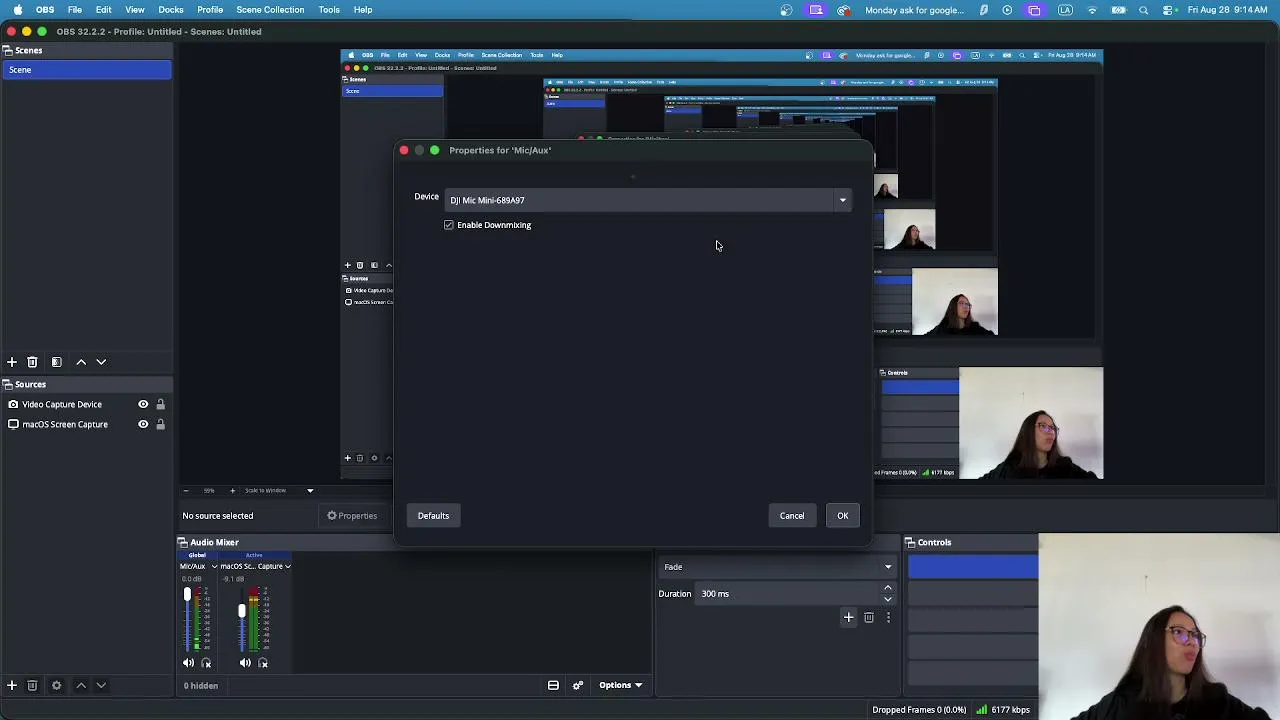Mute the Mic/Aux audio channel
Viewport: 1280px width, 720px height.
pyautogui.click(x=188, y=663)
